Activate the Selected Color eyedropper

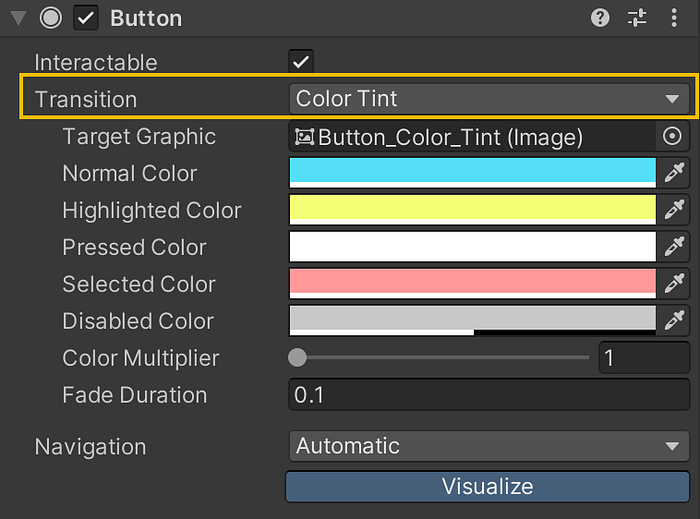pyautogui.click(x=675, y=284)
